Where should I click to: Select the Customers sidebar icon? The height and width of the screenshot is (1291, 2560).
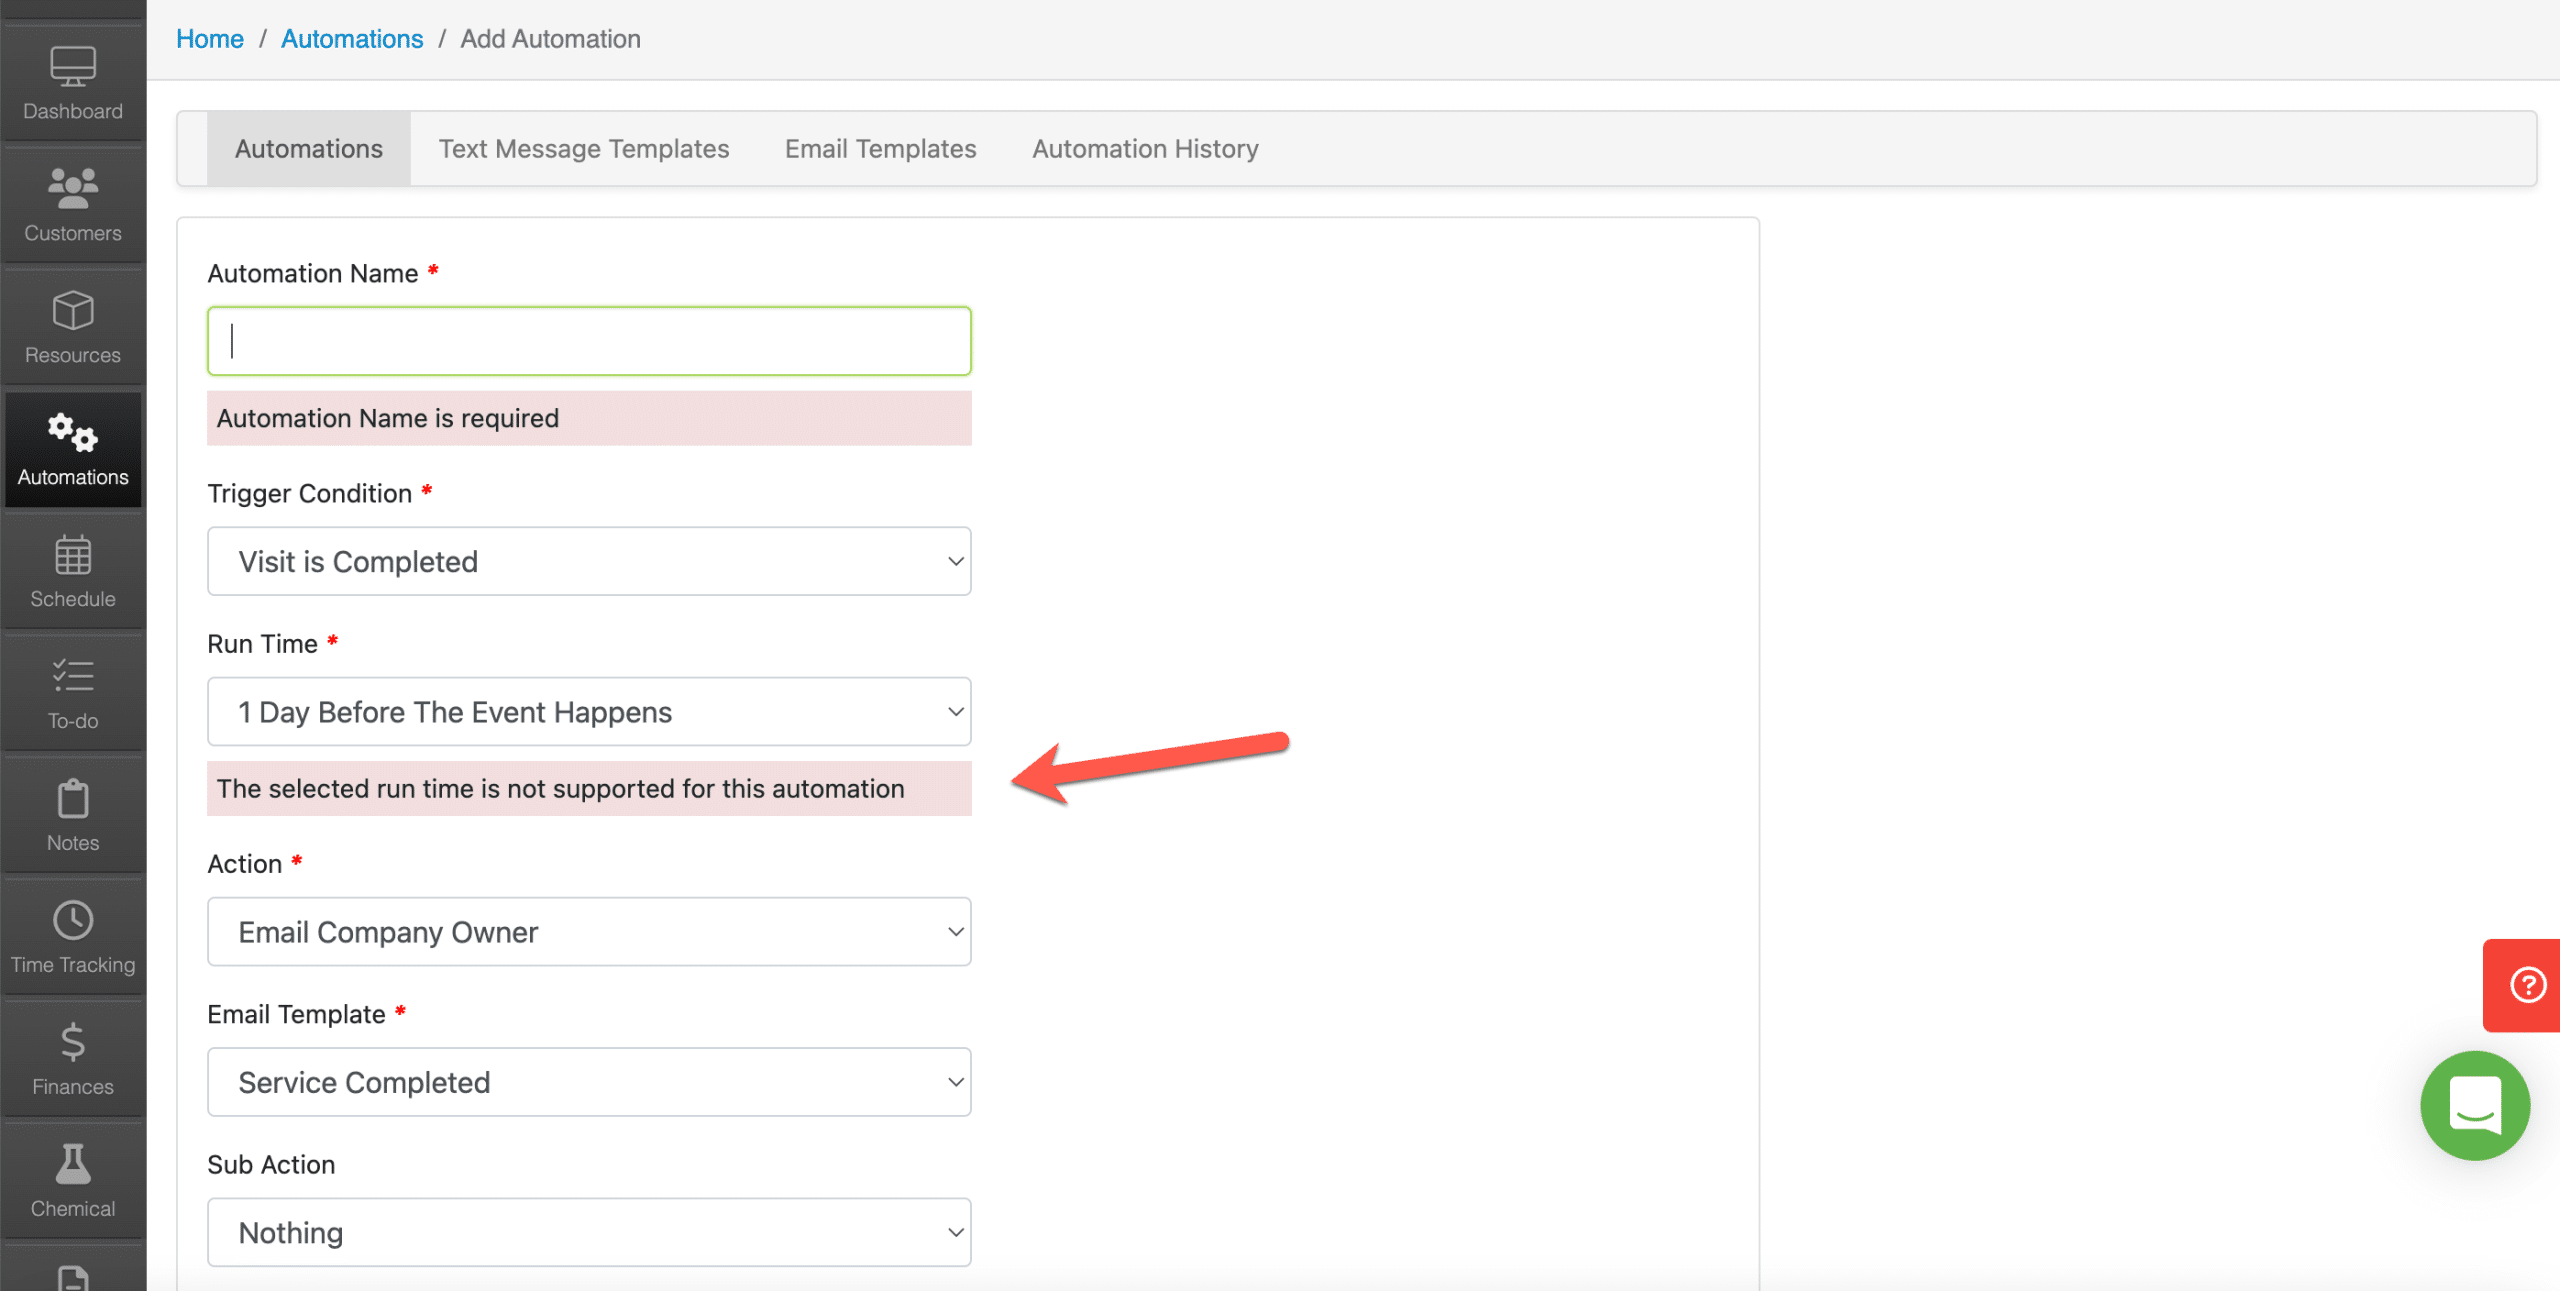pyautogui.click(x=72, y=200)
